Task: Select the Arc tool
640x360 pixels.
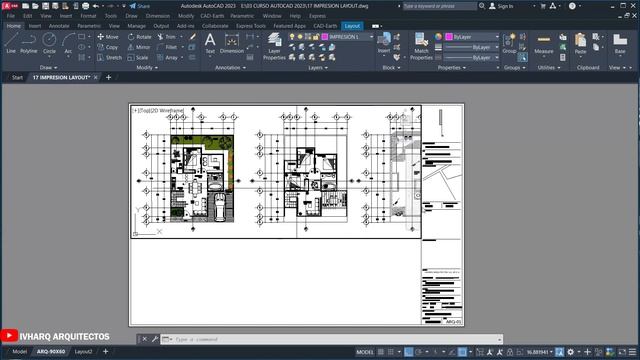Action: pyautogui.click(x=68, y=43)
